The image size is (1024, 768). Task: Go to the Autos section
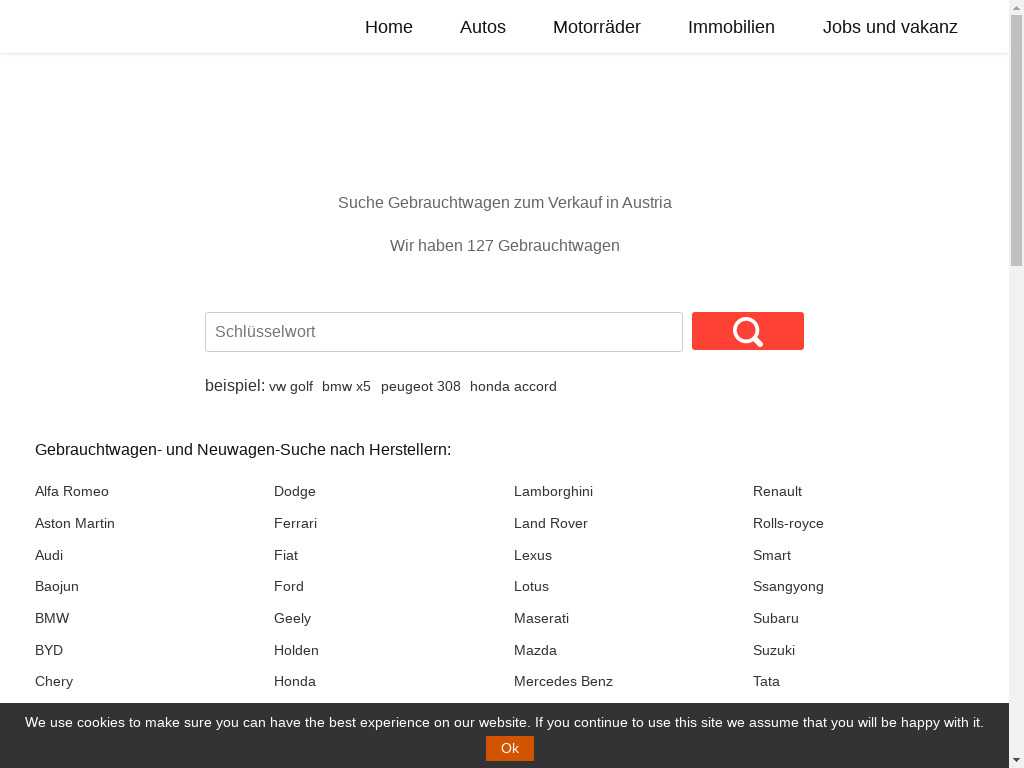point(483,27)
